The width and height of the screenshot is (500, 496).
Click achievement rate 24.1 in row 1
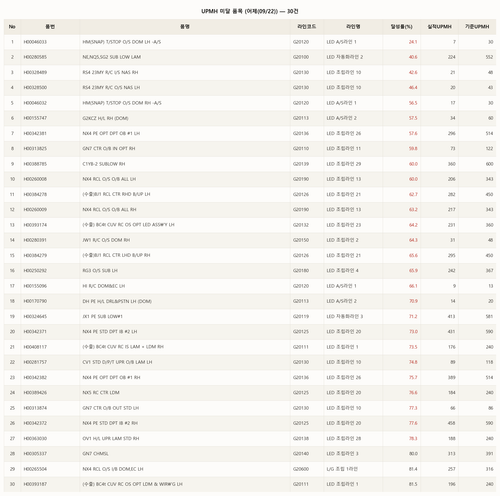click(413, 42)
